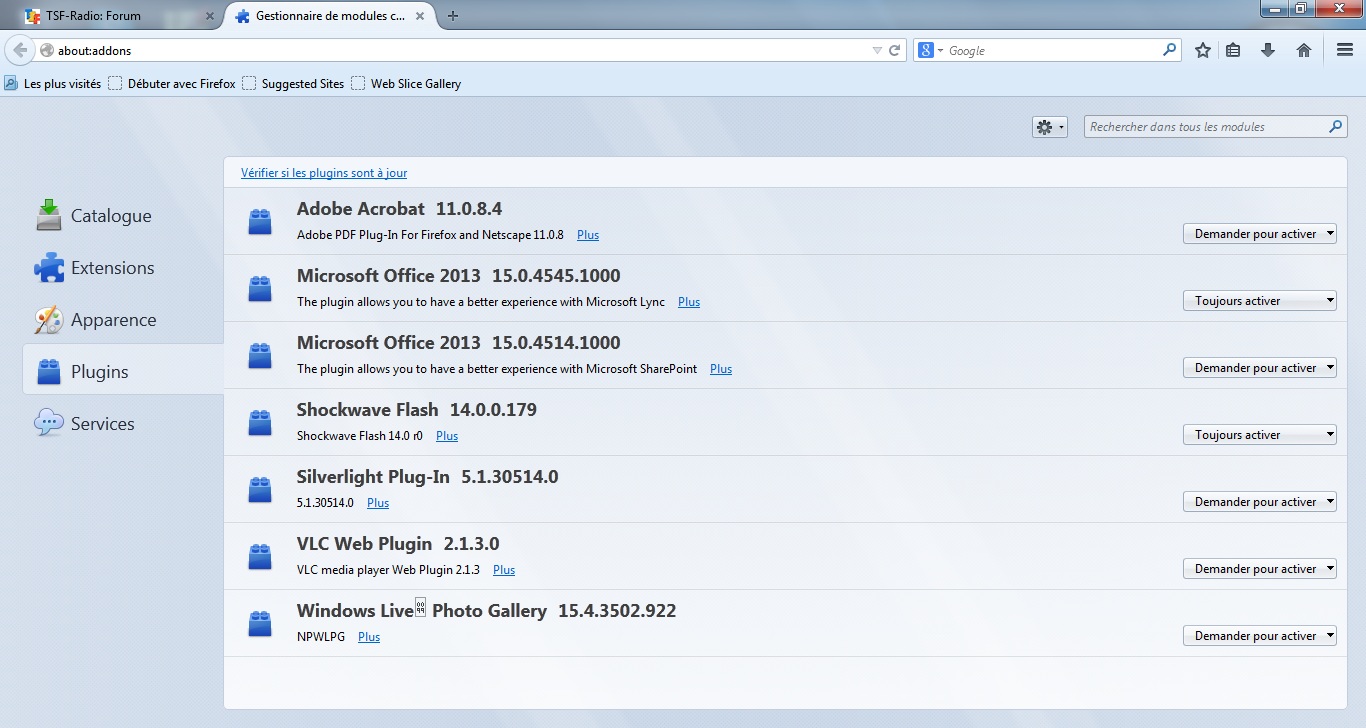Click the search magnifier in Google box
This screenshot has width=1366, height=728.
point(1170,50)
